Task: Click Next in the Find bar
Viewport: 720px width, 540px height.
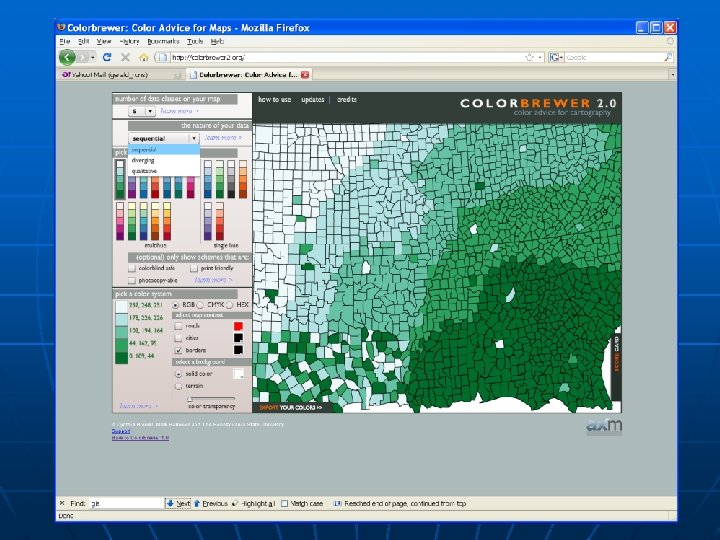Action: click(178, 504)
